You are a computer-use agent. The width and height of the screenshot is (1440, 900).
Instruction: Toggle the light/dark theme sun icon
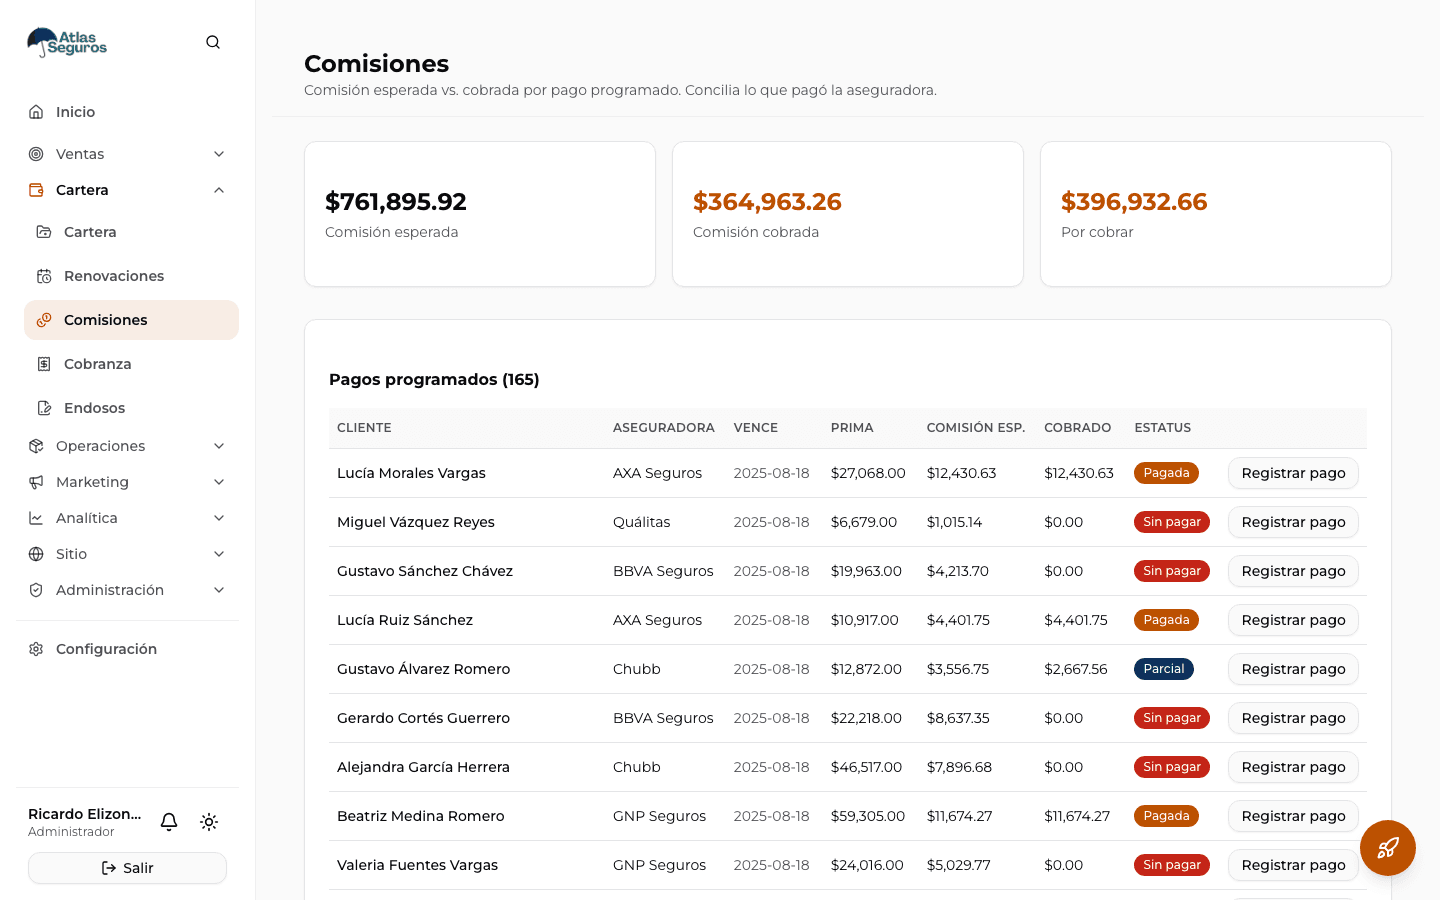pos(209,822)
